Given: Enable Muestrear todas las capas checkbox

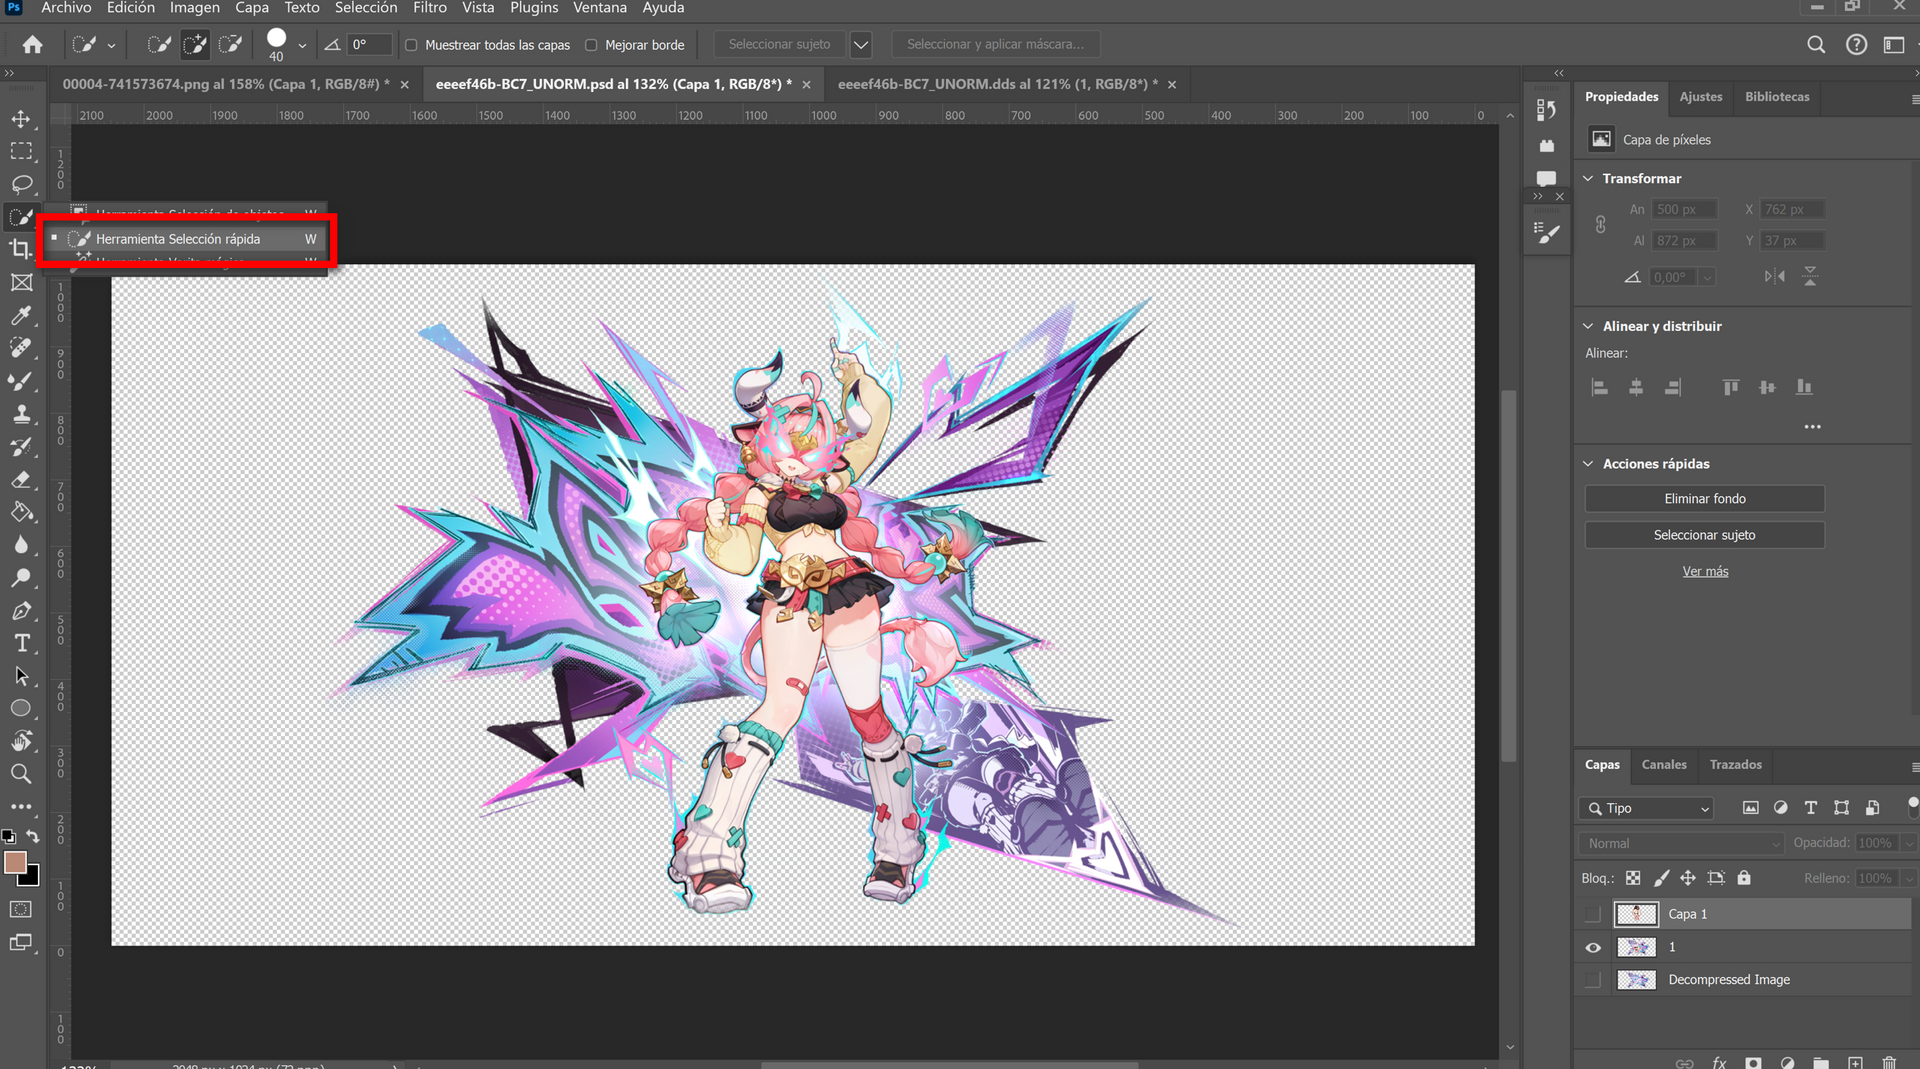Looking at the screenshot, I should click(x=411, y=45).
